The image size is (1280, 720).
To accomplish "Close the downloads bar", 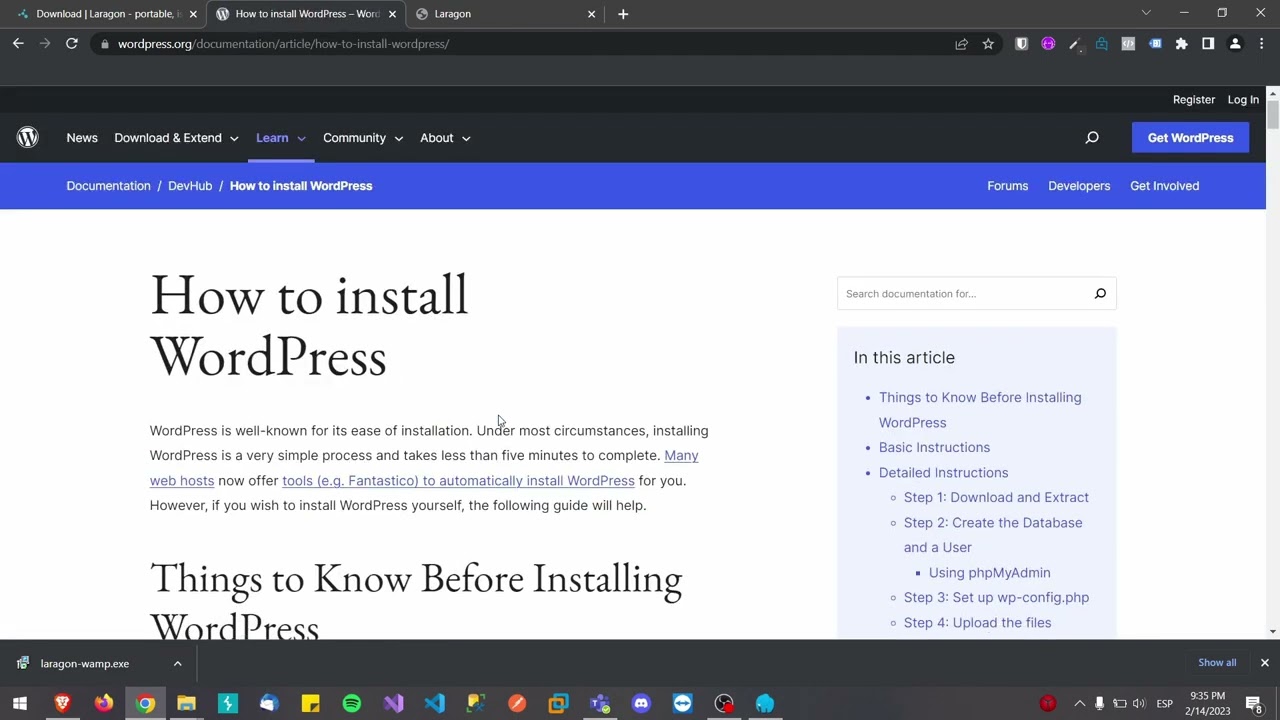I will tap(1264, 663).
